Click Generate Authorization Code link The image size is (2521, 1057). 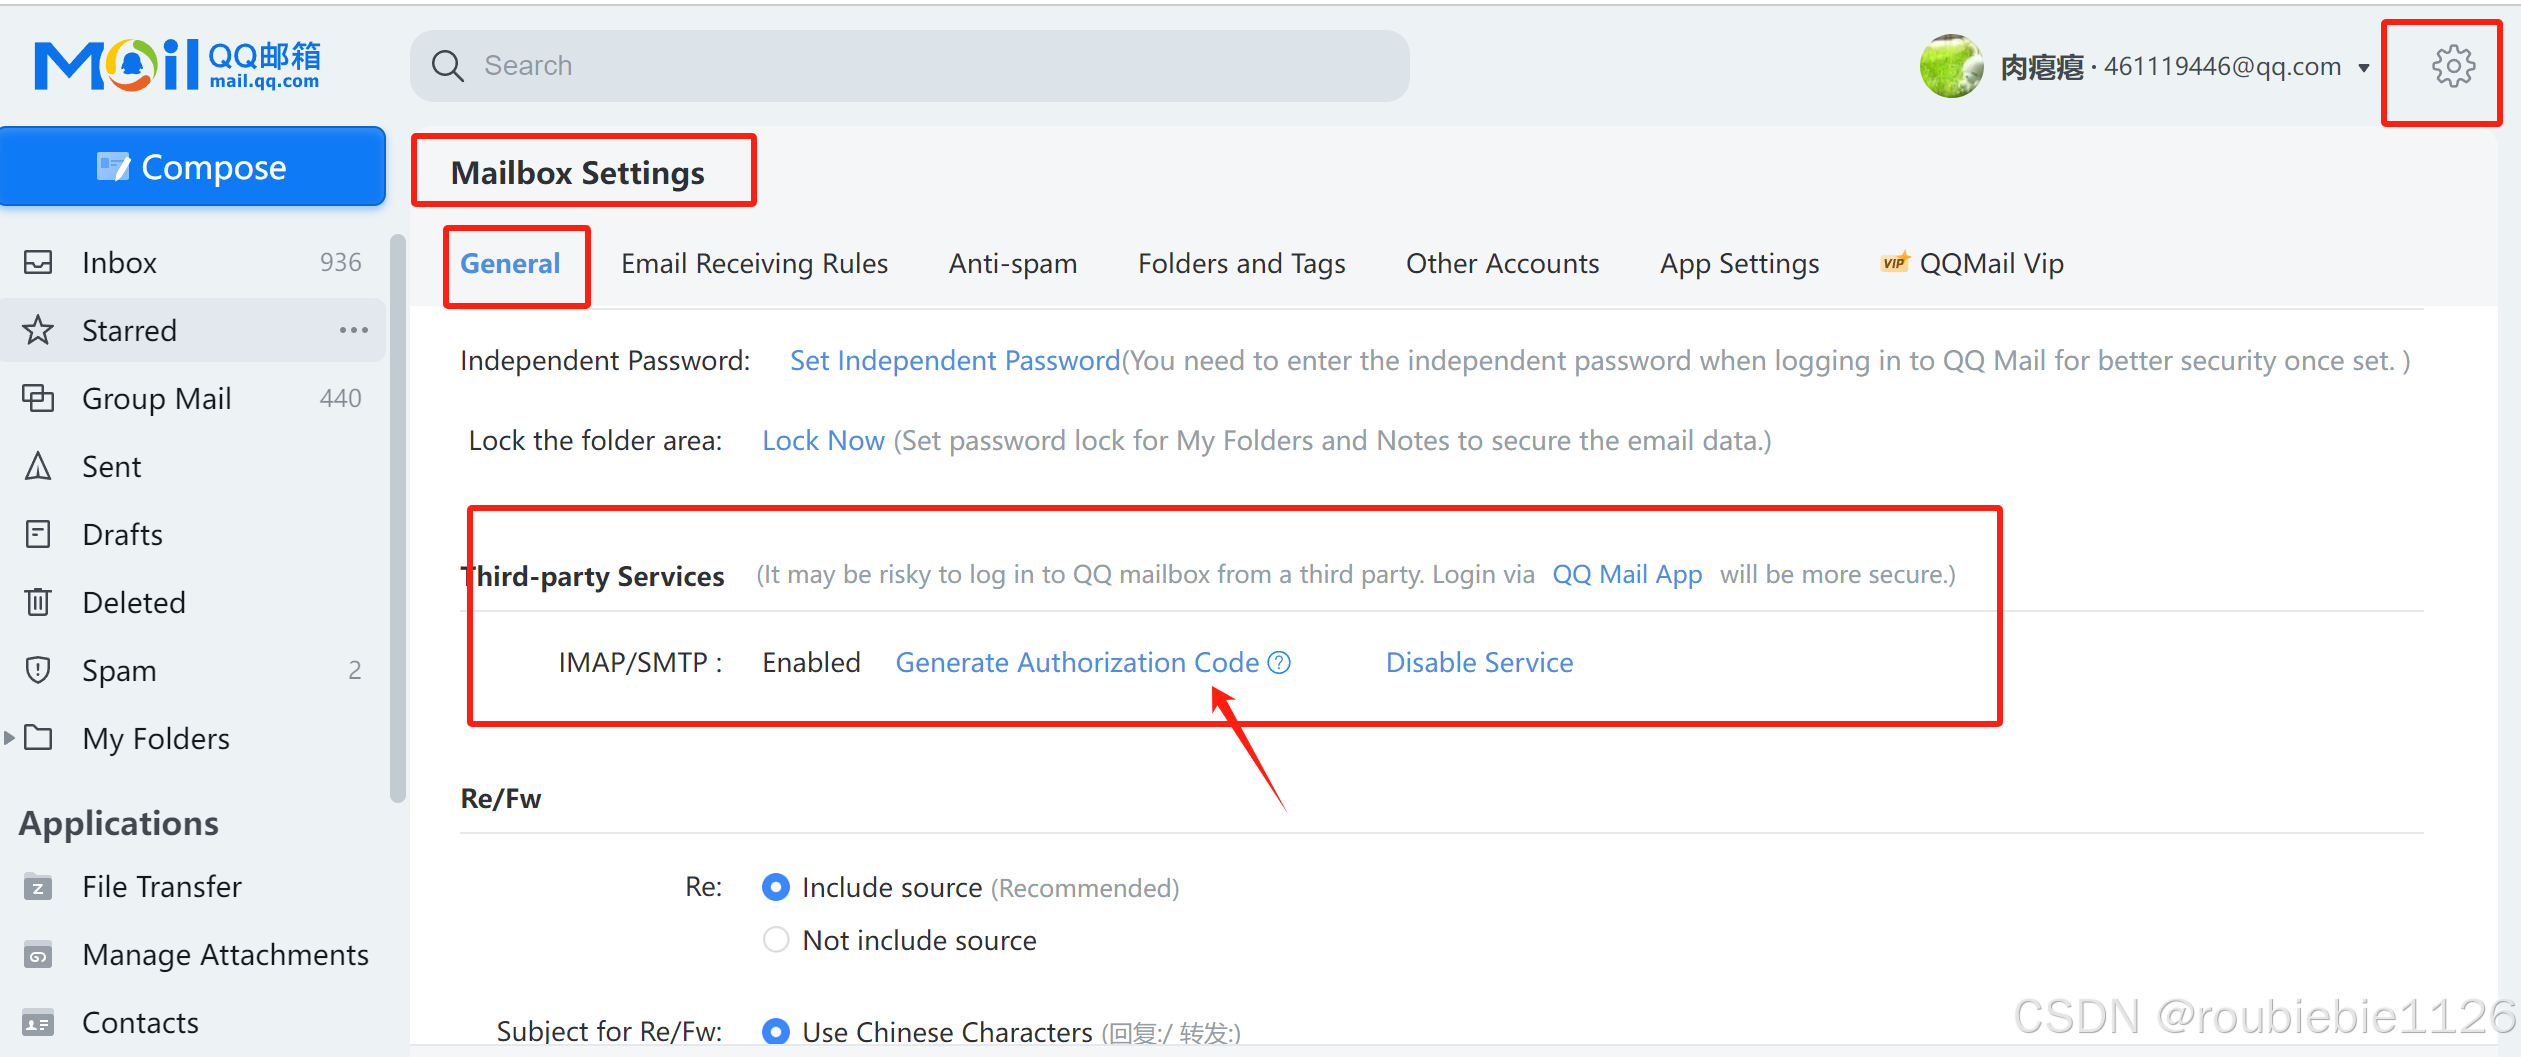[x=1077, y=662]
